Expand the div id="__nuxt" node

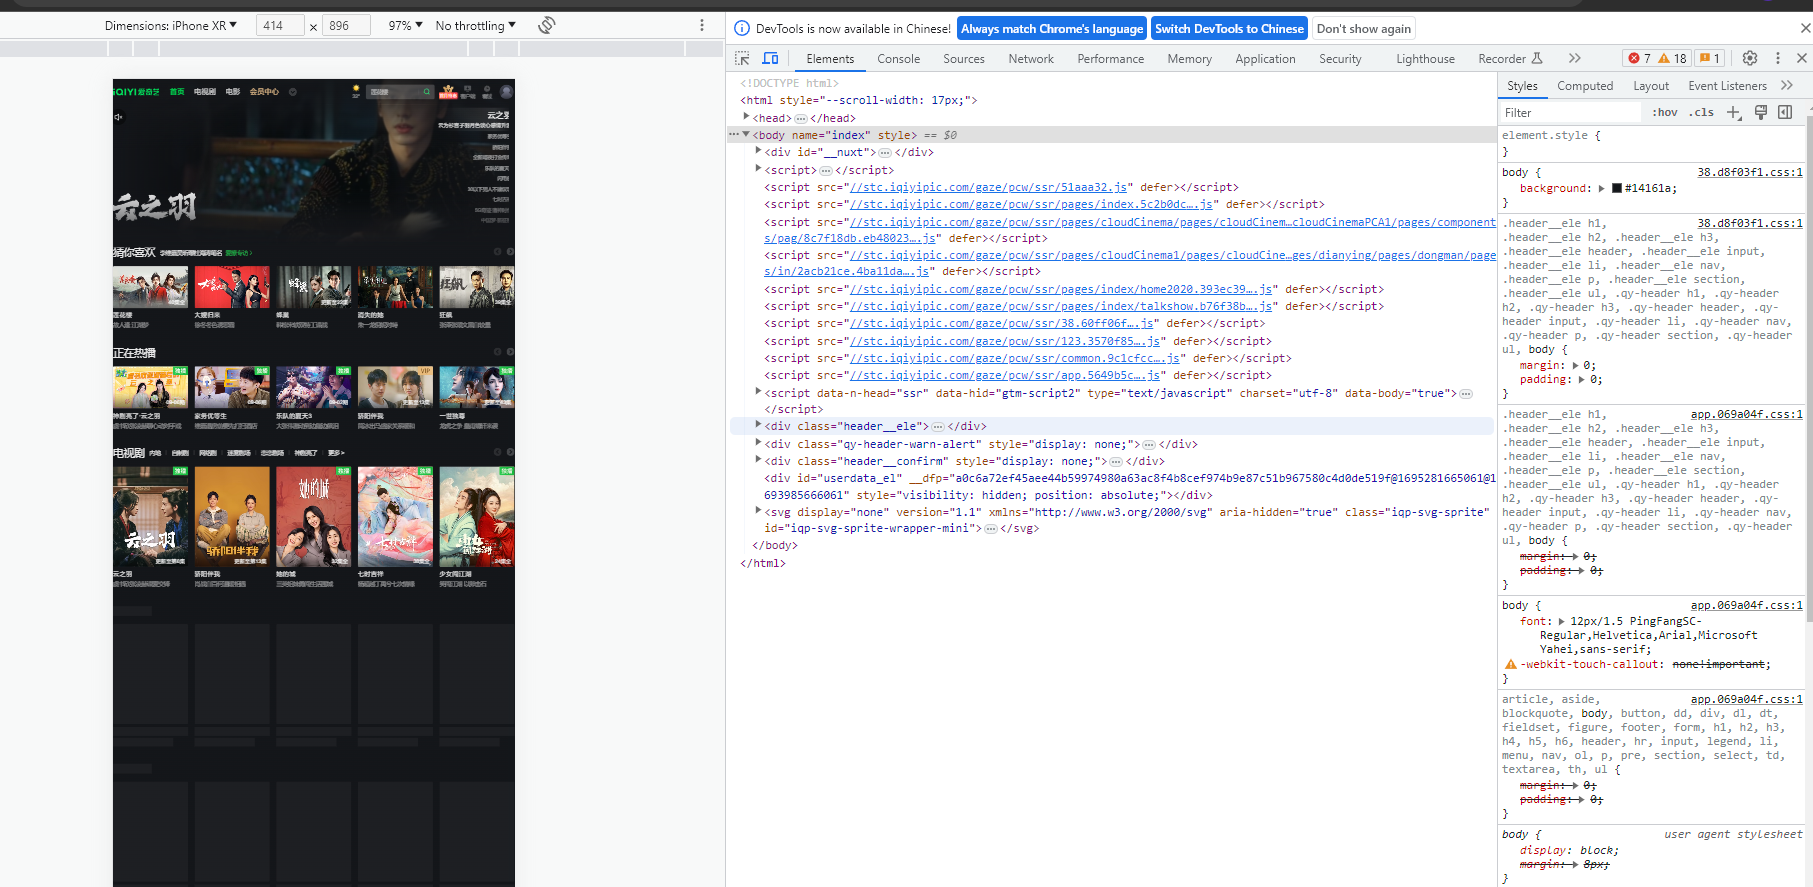(x=758, y=152)
